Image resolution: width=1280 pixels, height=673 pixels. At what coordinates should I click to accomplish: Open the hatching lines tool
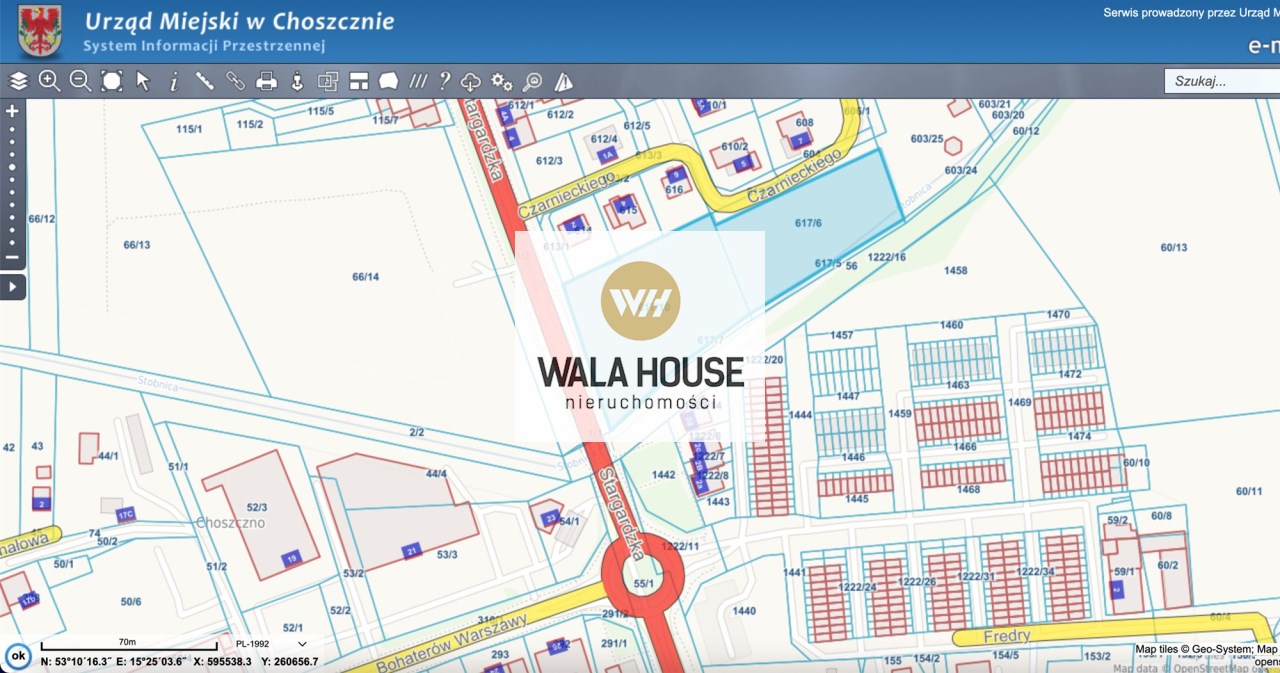(x=418, y=81)
